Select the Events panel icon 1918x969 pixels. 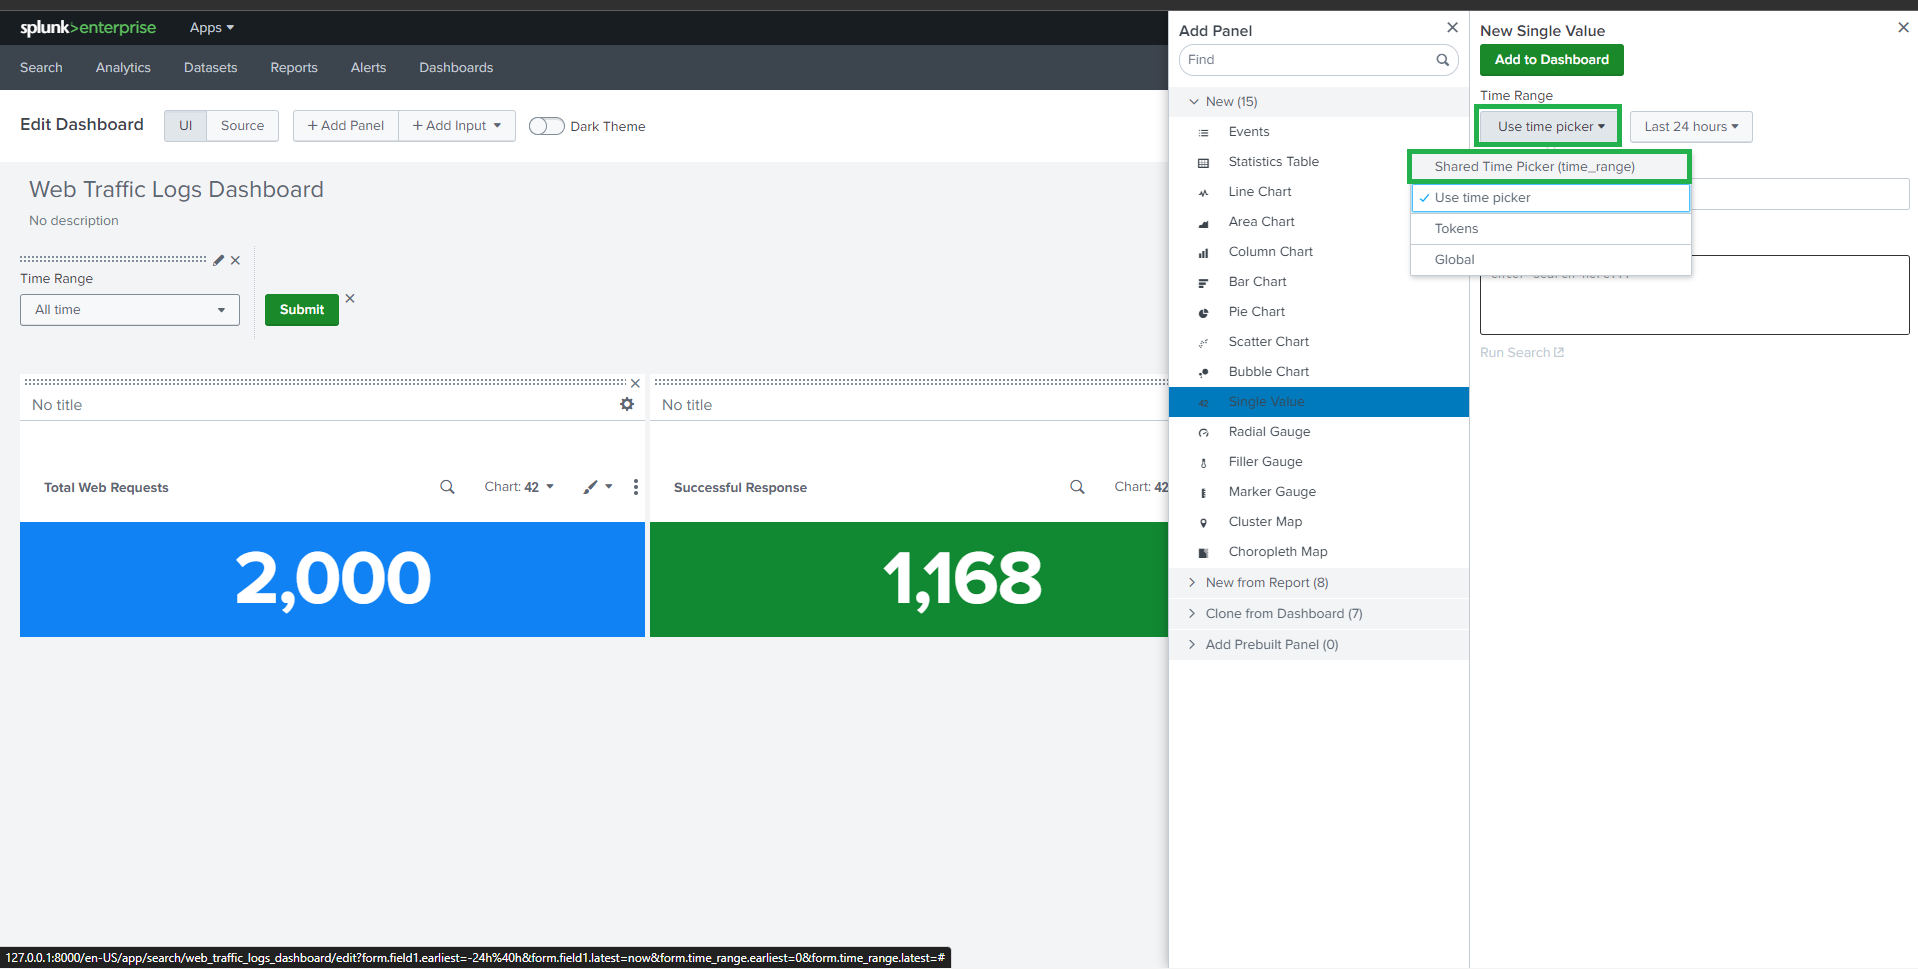click(1204, 132)
